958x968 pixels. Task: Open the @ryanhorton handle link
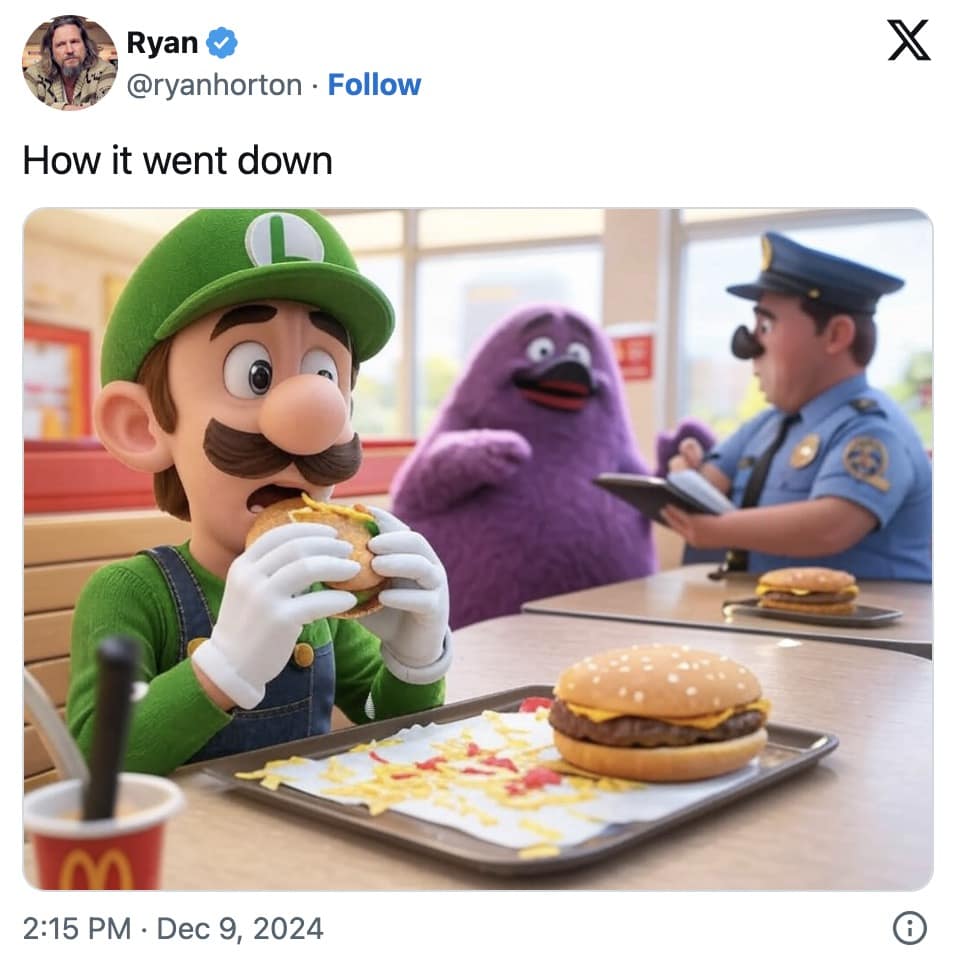coord(214,85)
